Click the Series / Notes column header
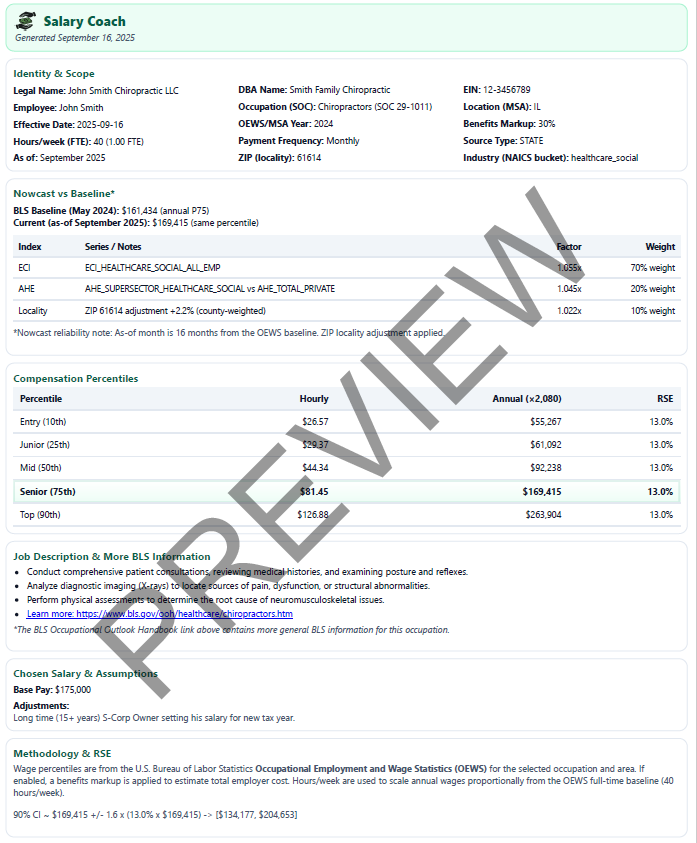This screenshot has width=697, height=843. 113,247
